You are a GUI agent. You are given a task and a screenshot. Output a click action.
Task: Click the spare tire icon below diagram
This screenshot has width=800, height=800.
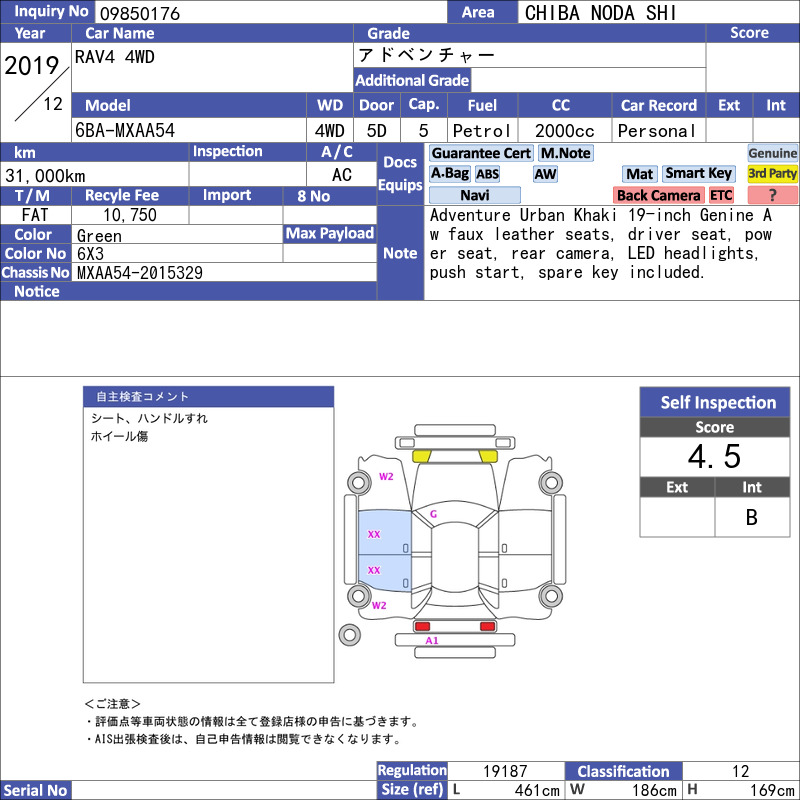[x=349, y=635]
